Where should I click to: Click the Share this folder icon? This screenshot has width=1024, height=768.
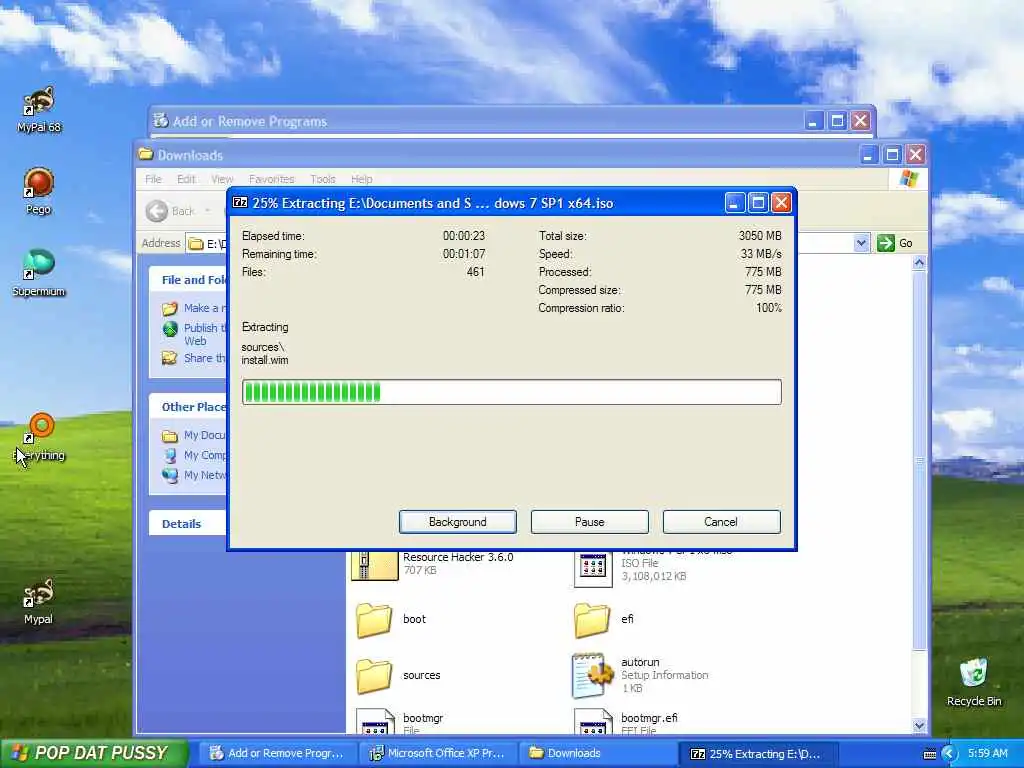(170, 358)
